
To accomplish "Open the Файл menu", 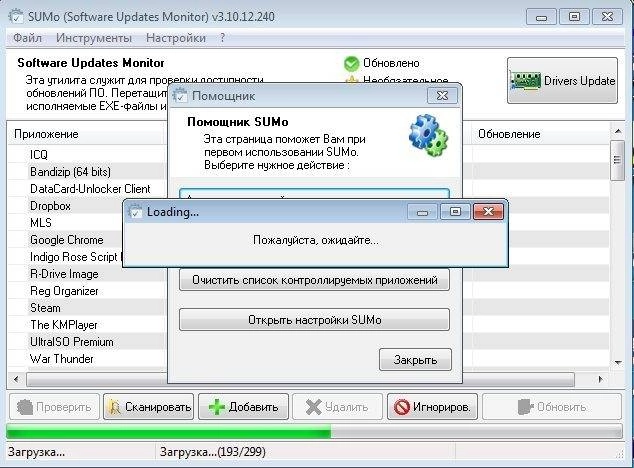I will (x=27, y=38).
